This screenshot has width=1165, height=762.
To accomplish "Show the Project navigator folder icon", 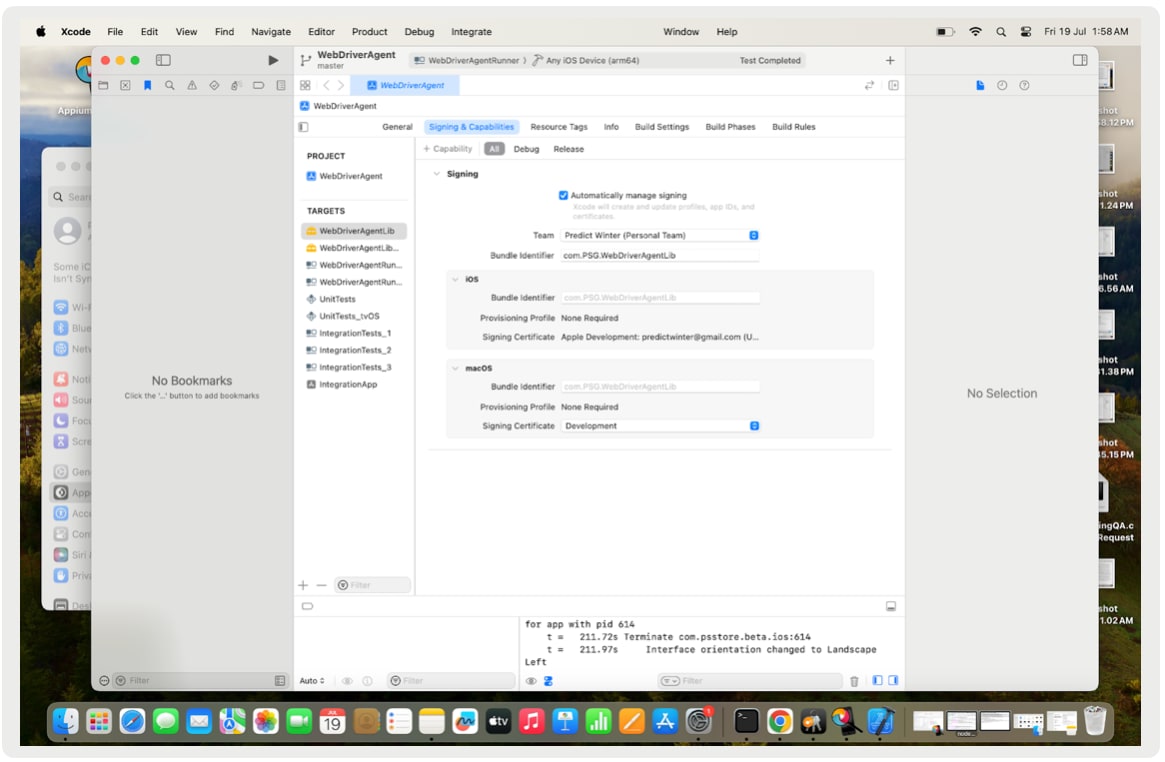I will (x=103, y=86).
